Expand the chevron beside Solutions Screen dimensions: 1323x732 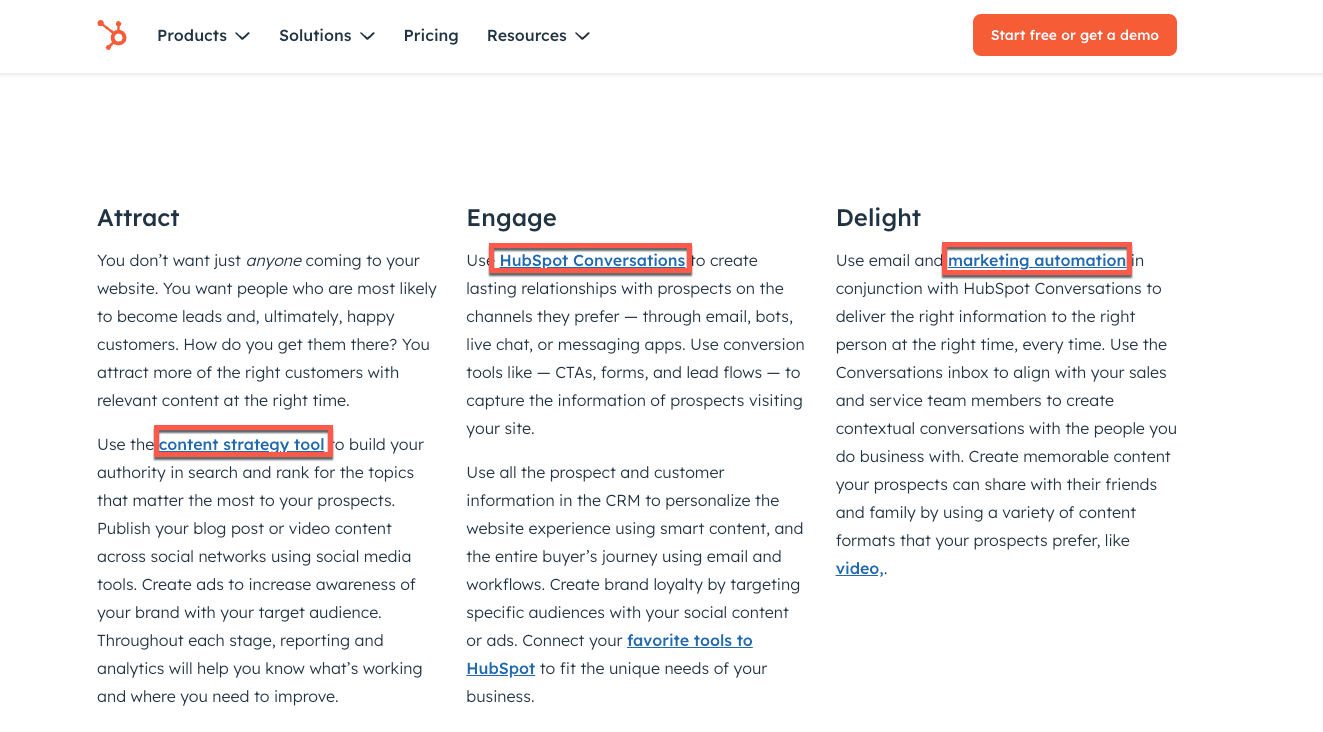point(368,36)
